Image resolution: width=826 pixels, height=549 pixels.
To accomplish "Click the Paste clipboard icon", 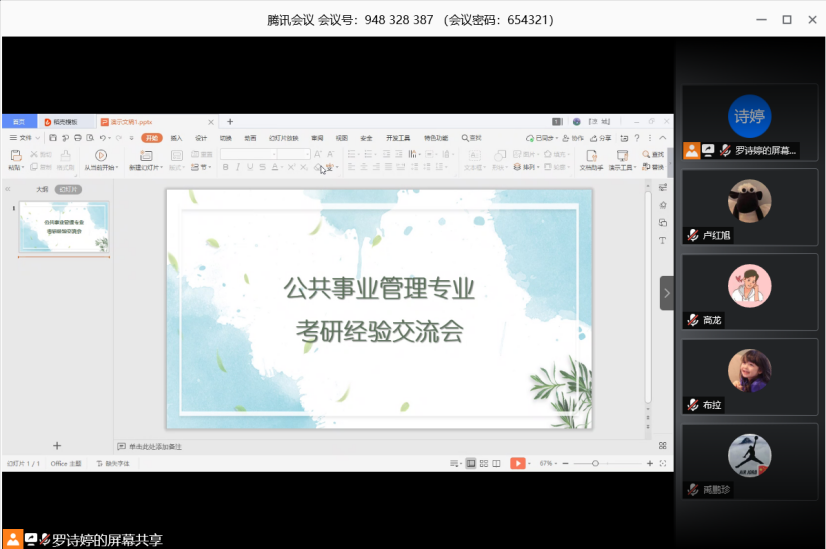I will 15,156.
